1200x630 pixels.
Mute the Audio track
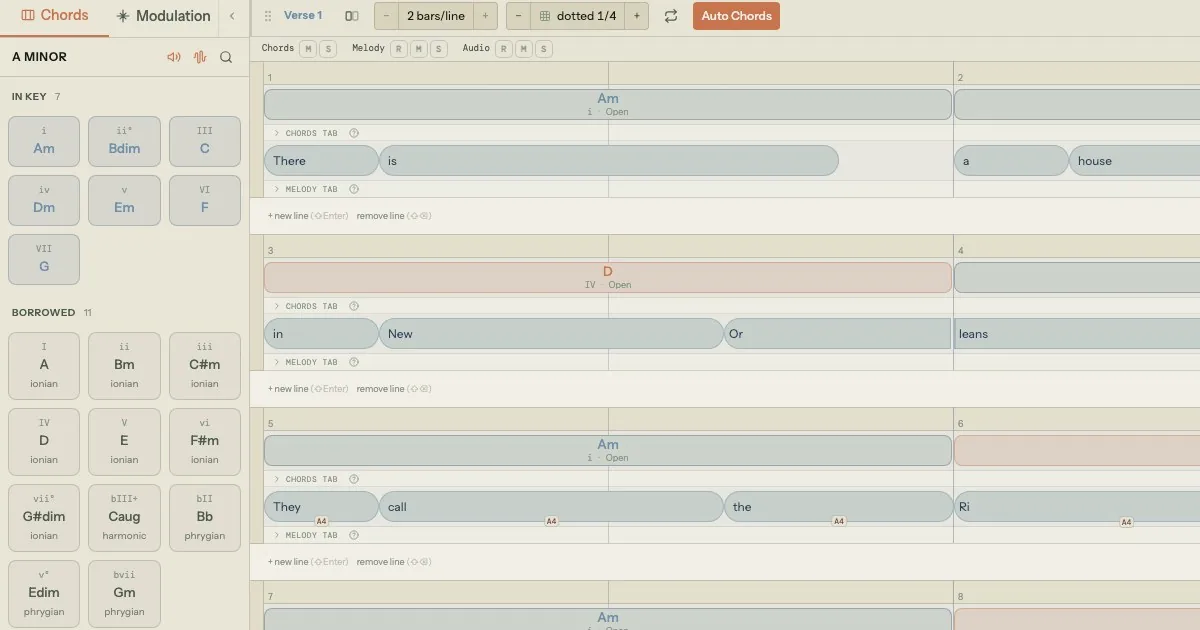(524, 49)
